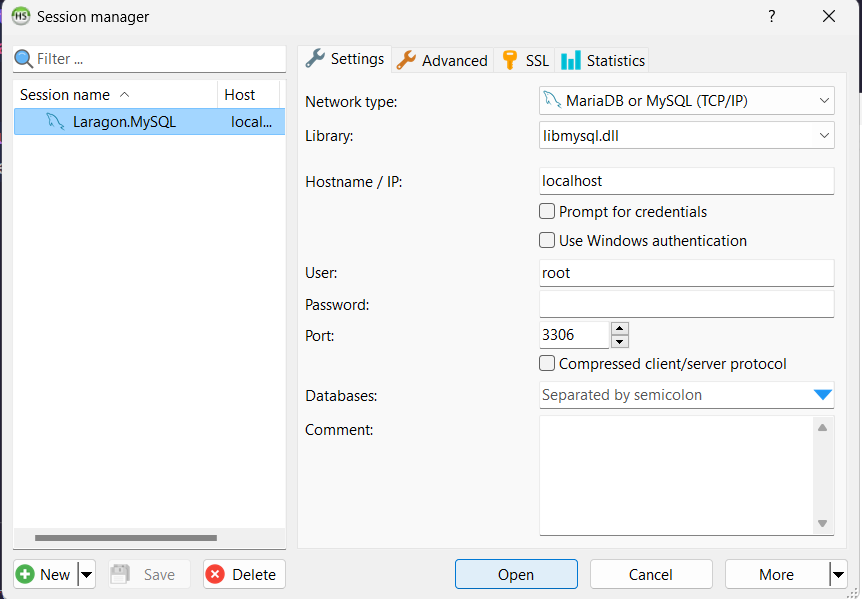Viewport: 862px width, 599px height.
Task: Click the New session button
Action: [x=46, y=574]
